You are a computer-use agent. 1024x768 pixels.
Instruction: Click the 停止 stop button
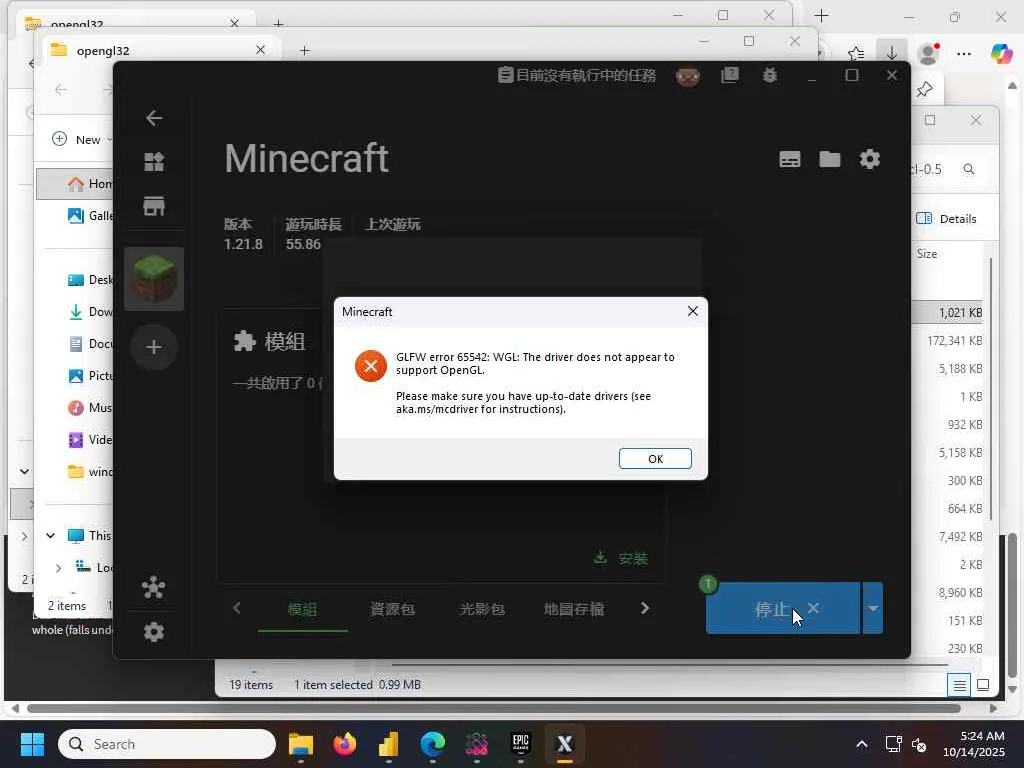tap(782, 609)
